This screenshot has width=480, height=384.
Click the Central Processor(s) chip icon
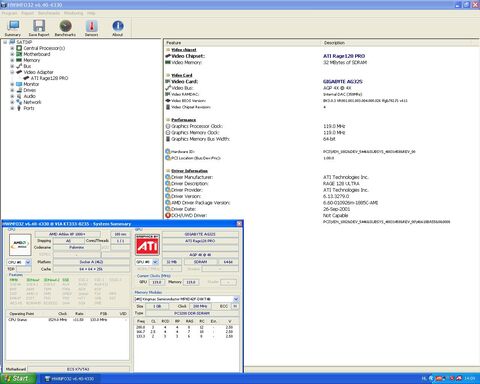pos(19,48)
